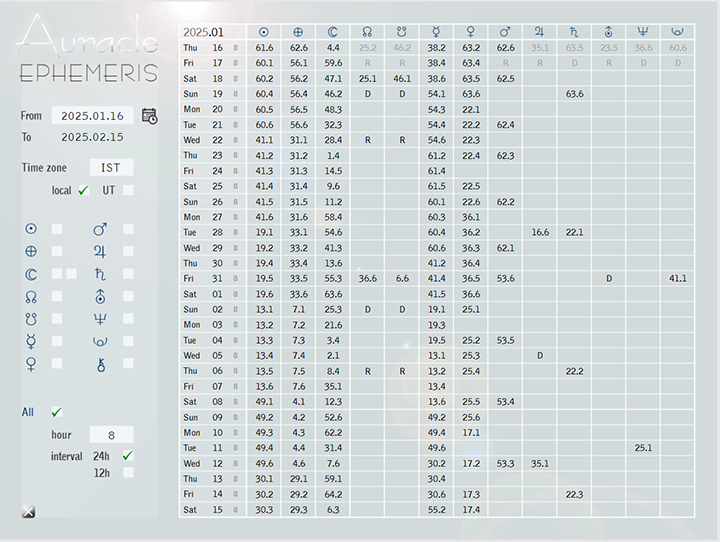Toggle the 24h interval checkbox
Image resolution: width=720 pixels, height=542 pixels.
pyautogui.click(x=128, y=456)
